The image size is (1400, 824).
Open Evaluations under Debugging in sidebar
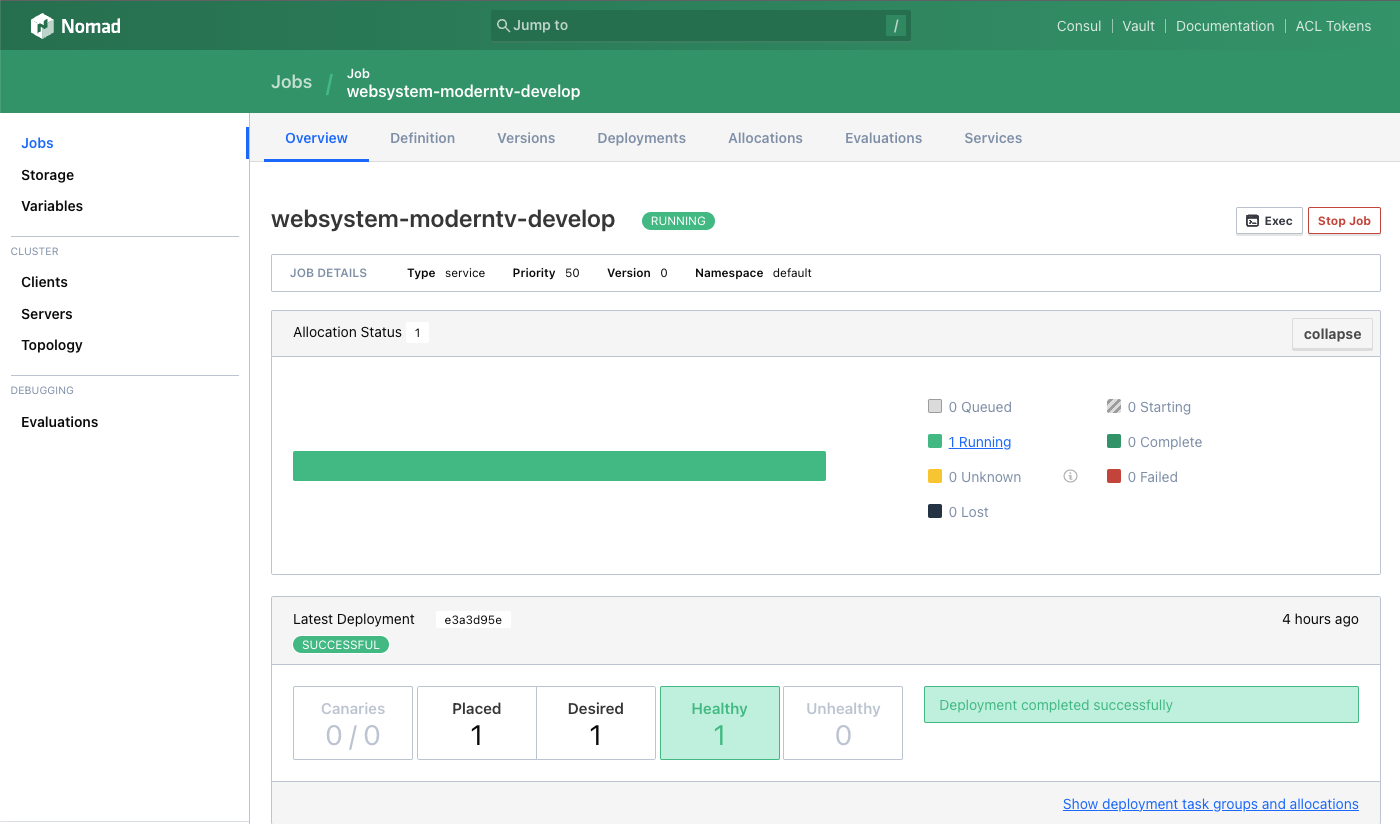click(x=60, y=422)
